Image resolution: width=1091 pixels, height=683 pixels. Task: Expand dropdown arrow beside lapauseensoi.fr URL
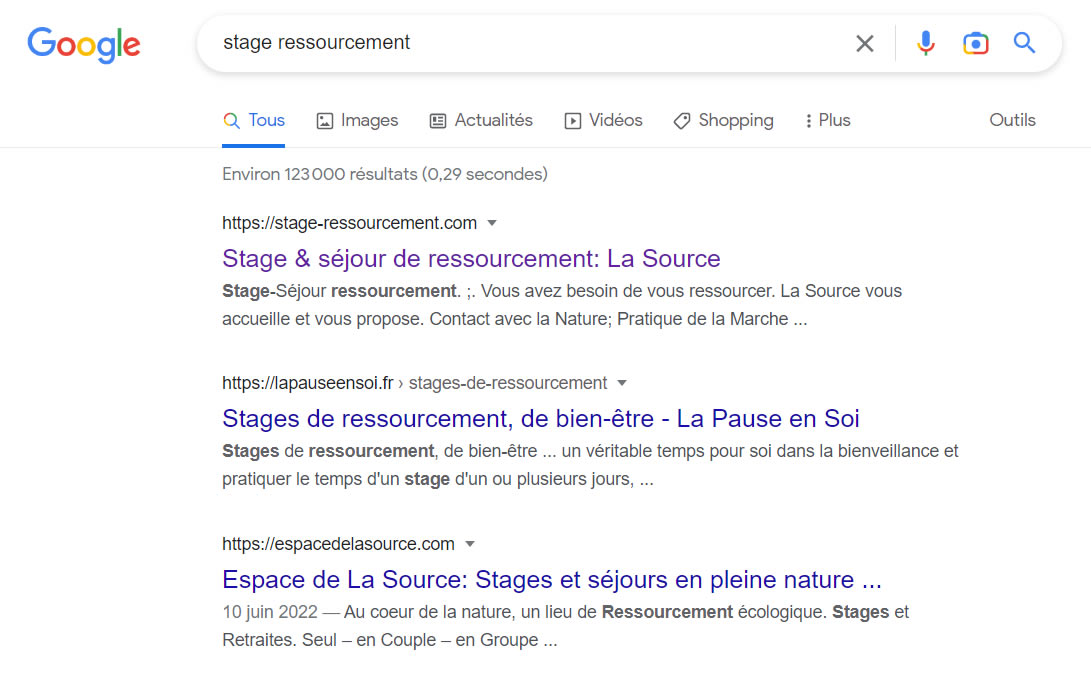coord(621,383)
